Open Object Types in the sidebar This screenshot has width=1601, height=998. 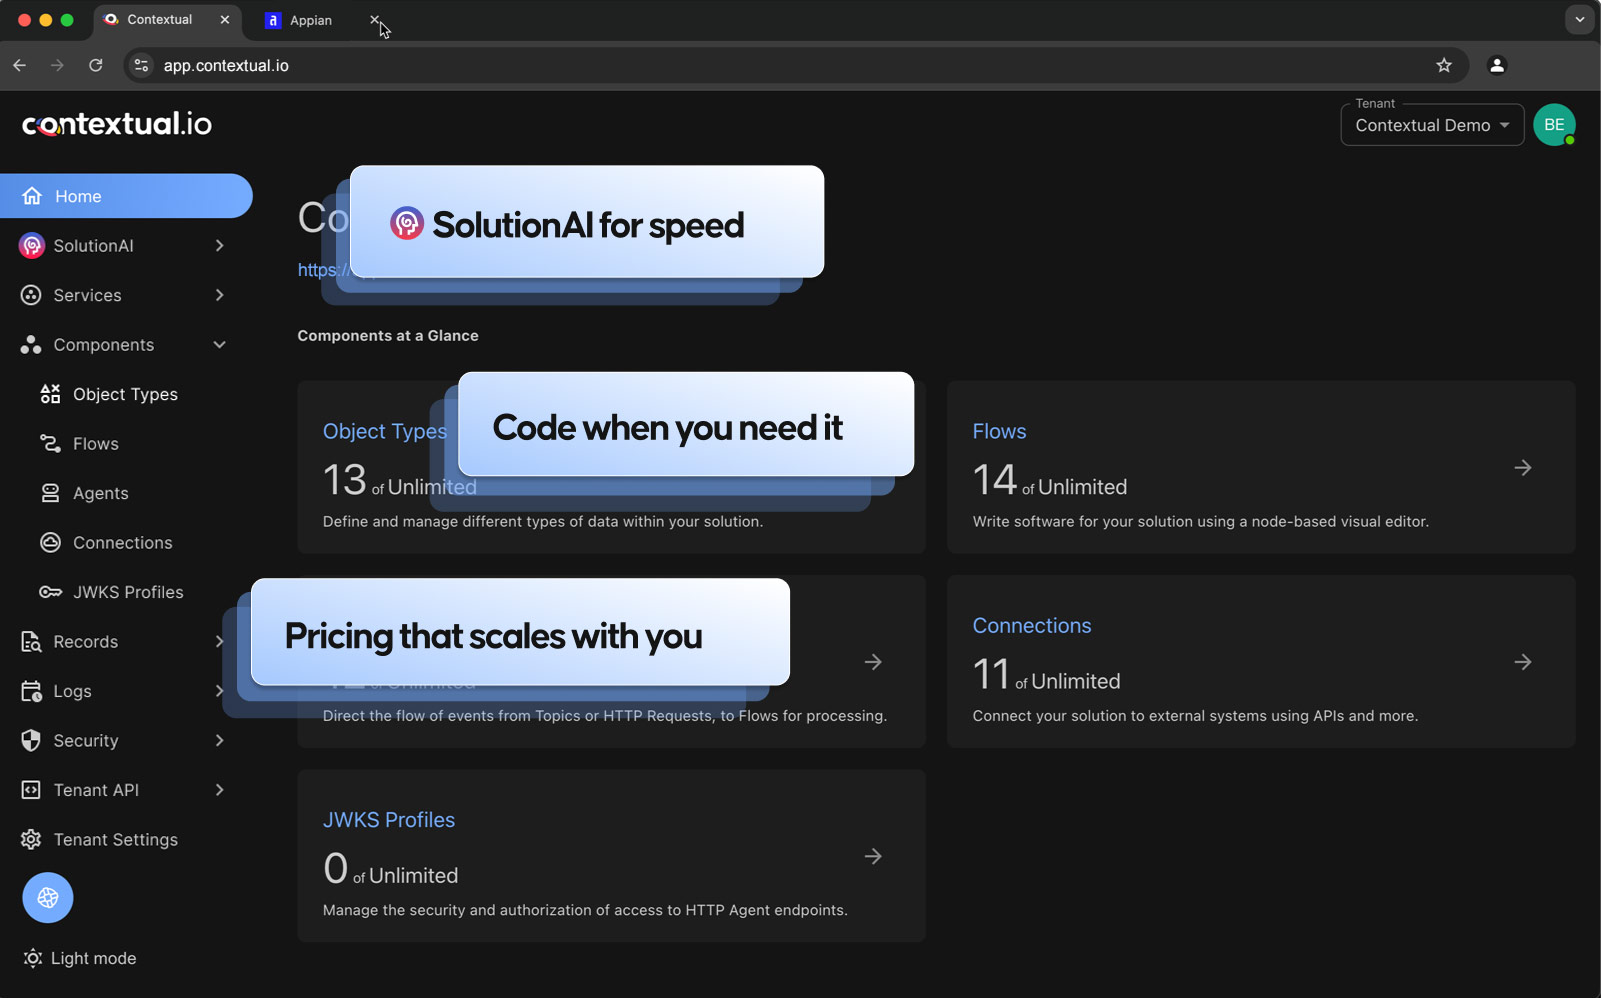(x=125, y=394)
